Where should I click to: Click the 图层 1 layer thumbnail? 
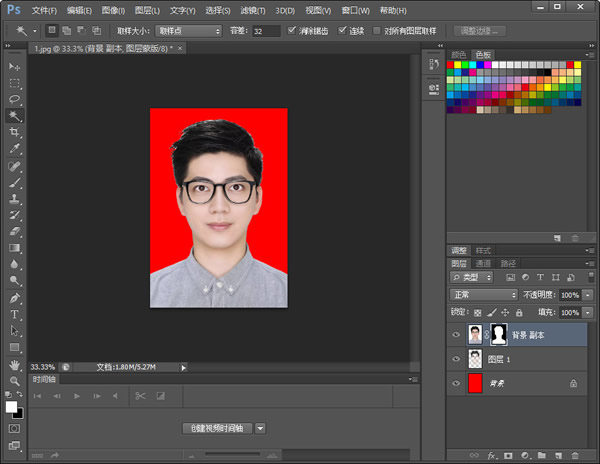point(475,358)
